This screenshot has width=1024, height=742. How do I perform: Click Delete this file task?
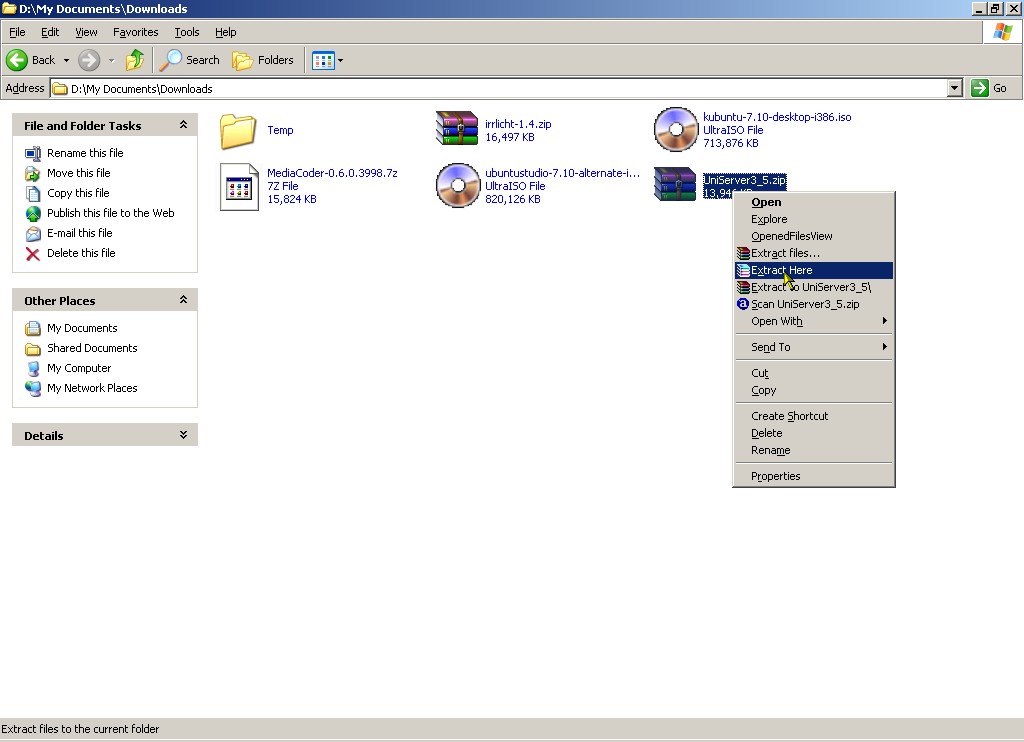[x=81, y=253]
